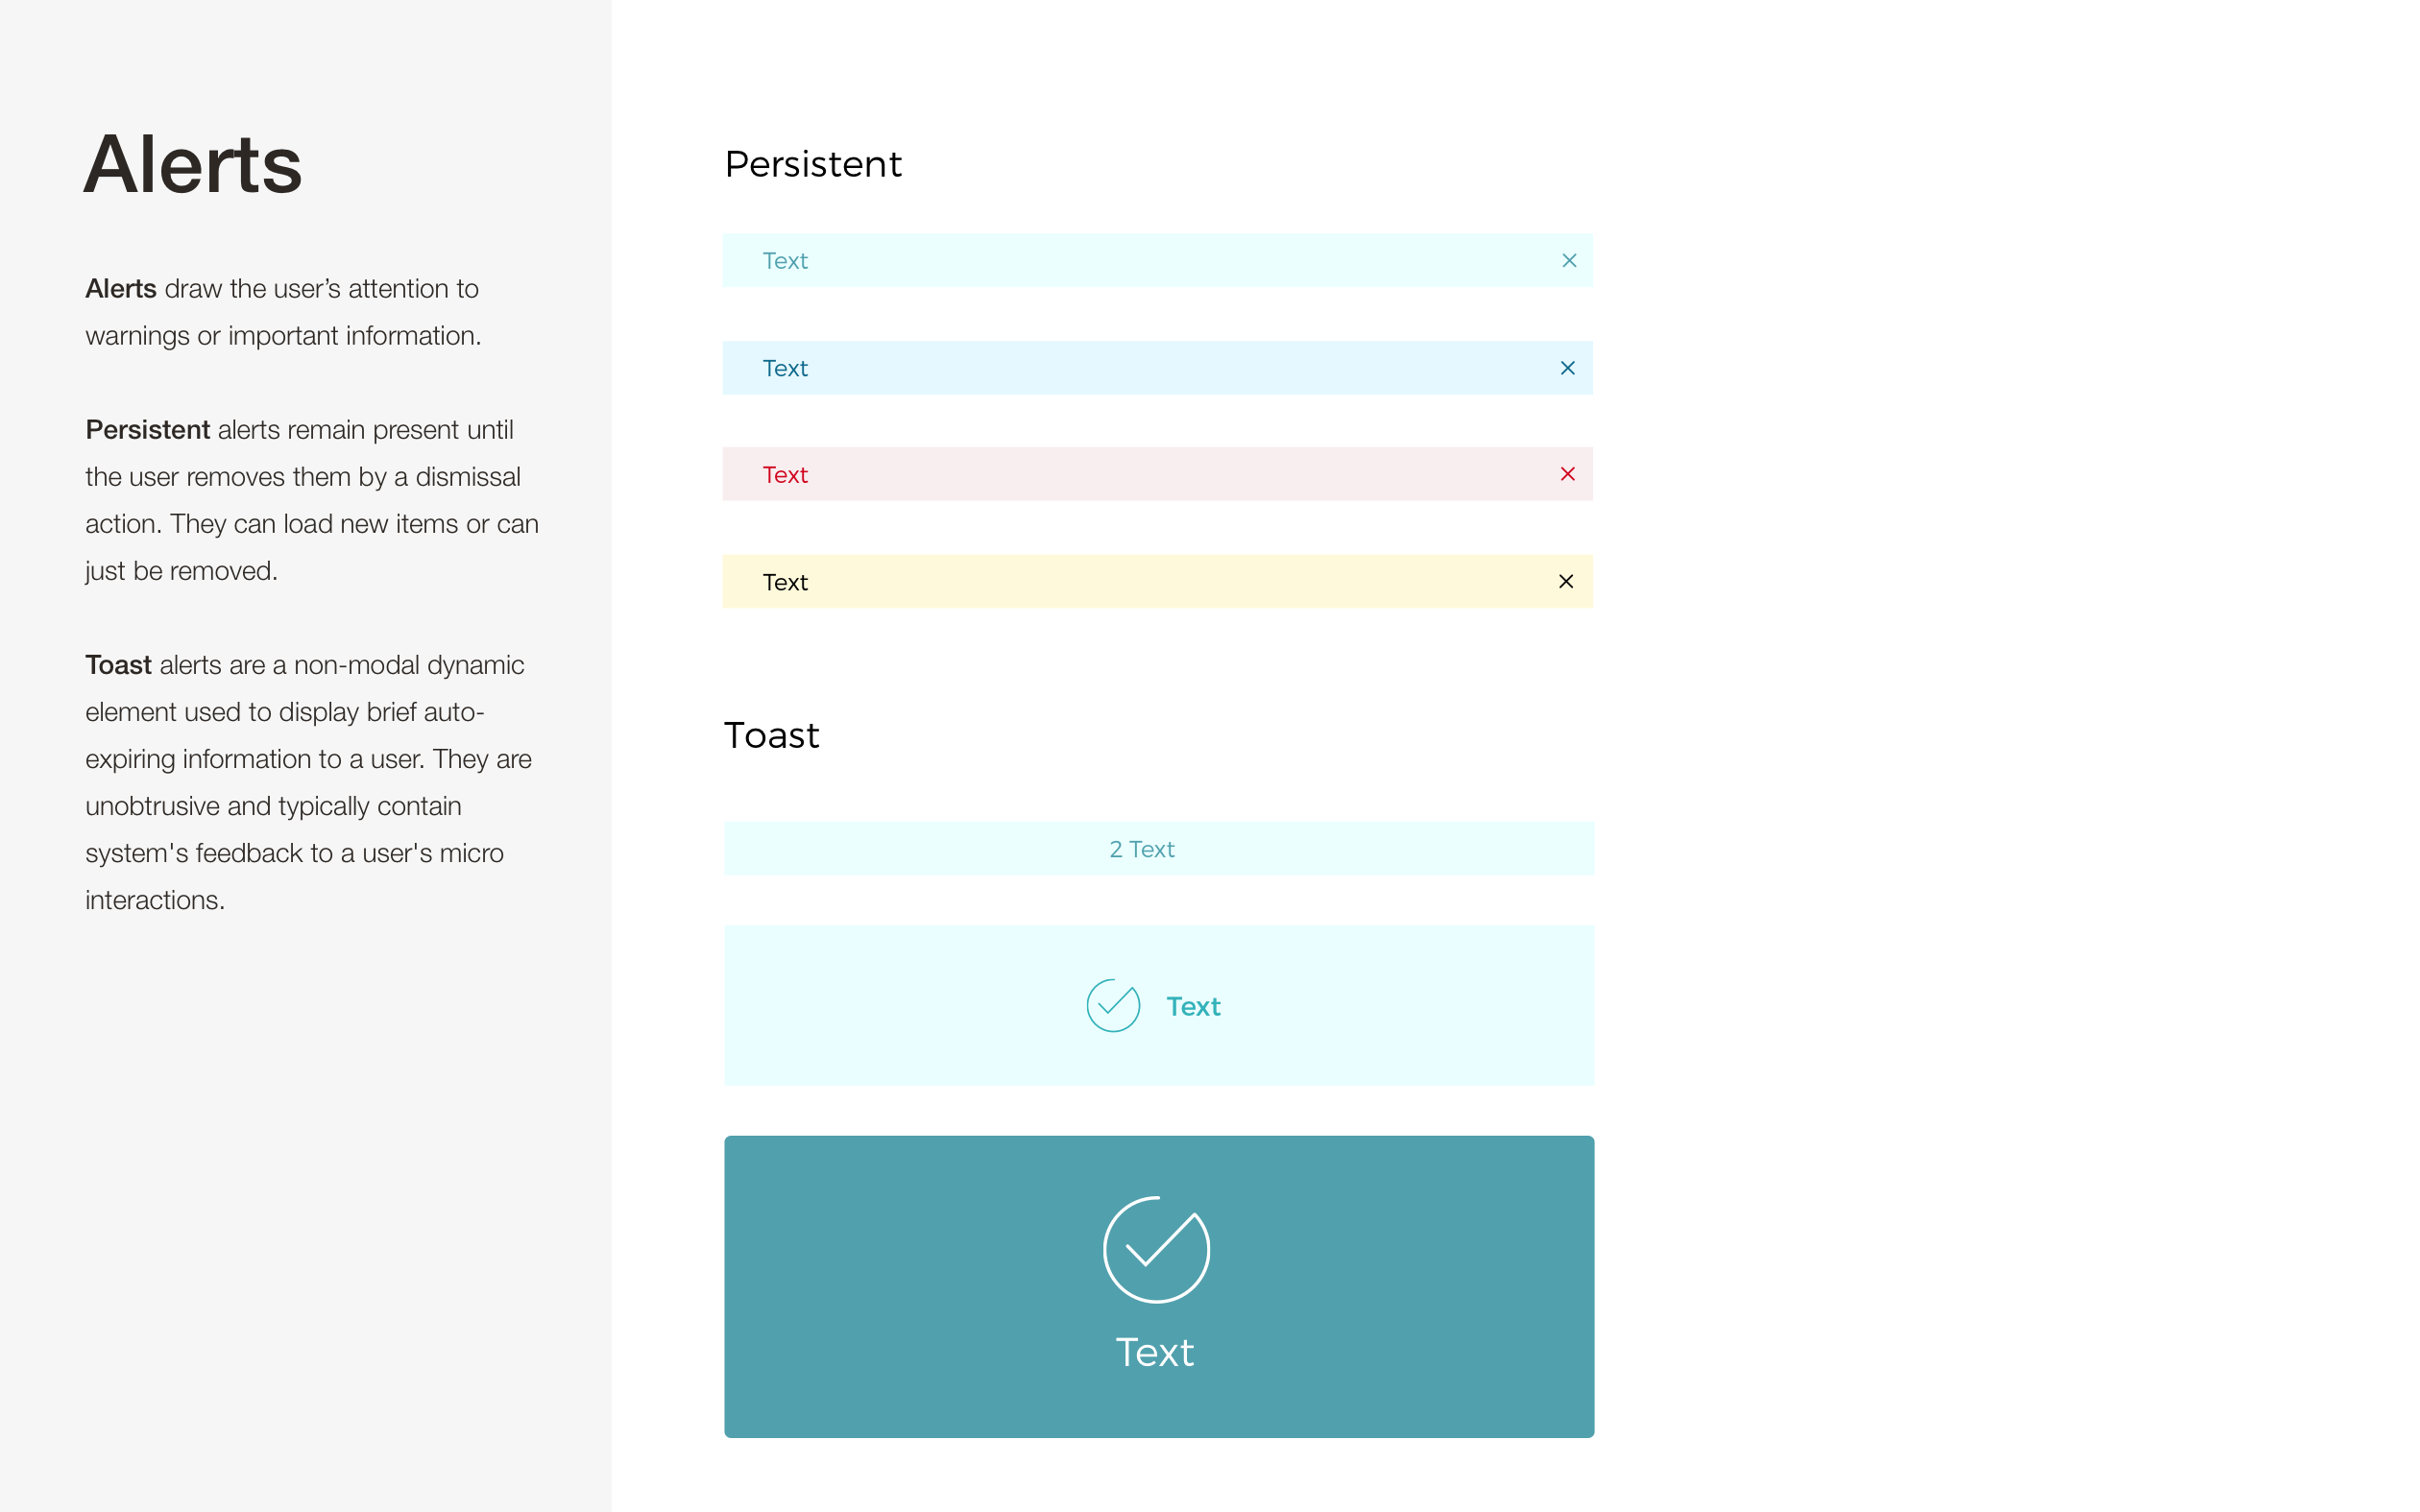Click the 'Toast' section heading
2420x1512 pixels.
772,735
